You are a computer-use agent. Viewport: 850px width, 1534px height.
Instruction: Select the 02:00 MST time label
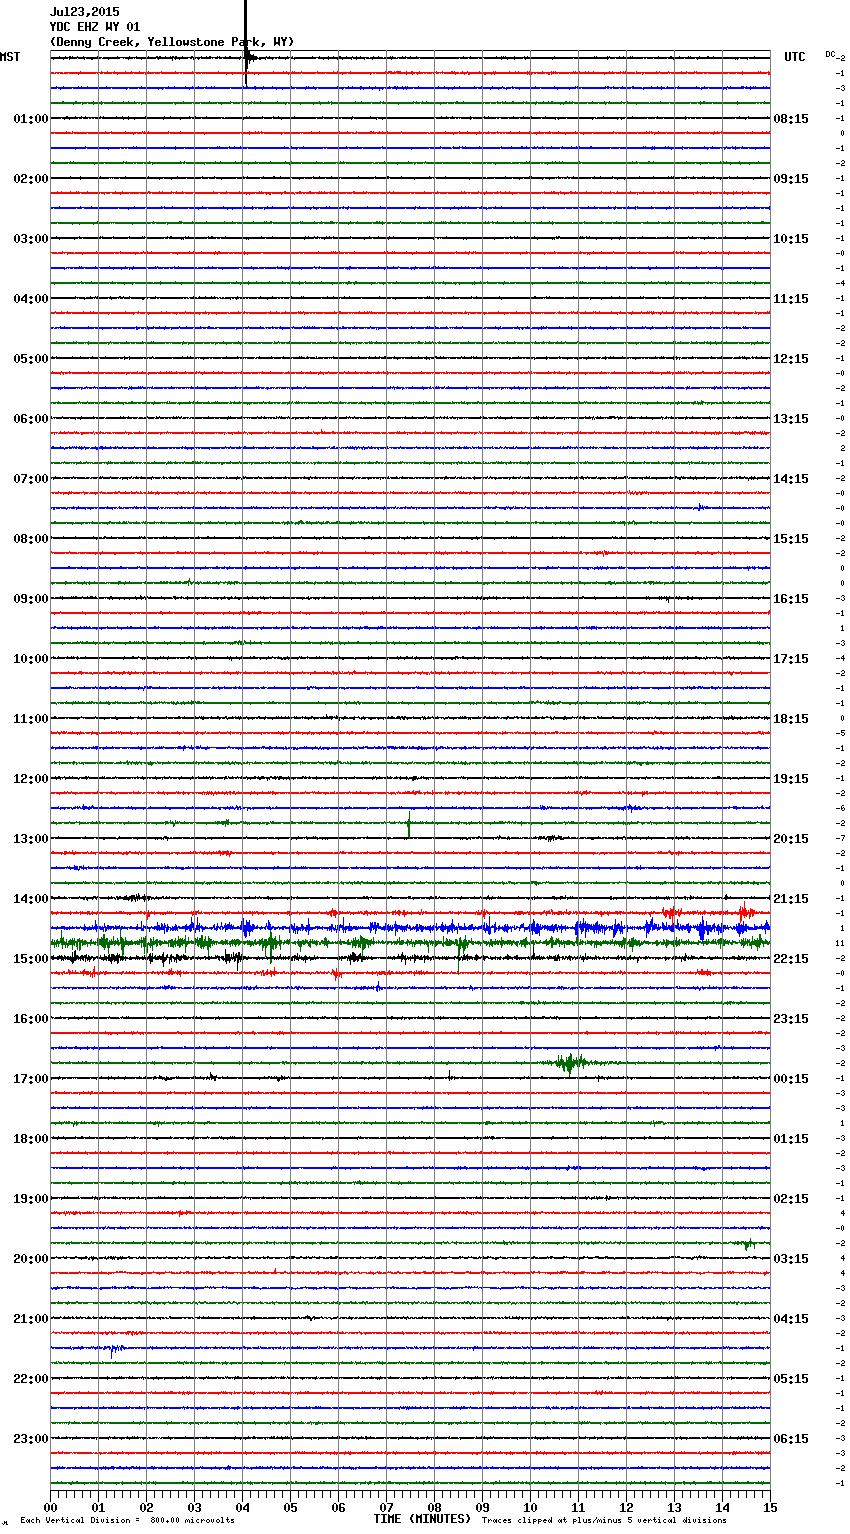pyautogui.click(x=31, y=179)
